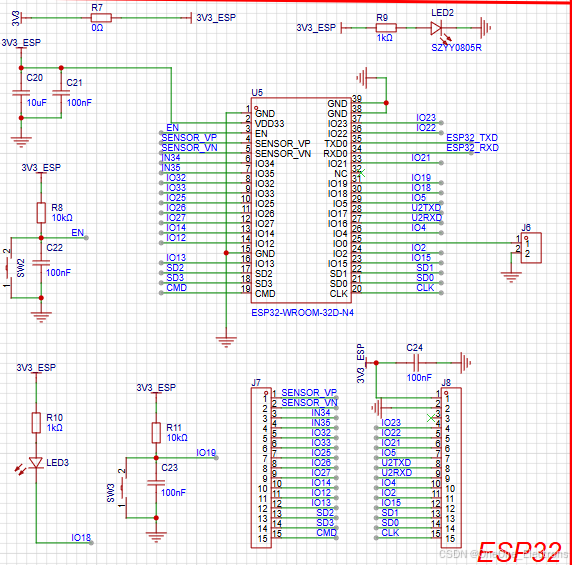Click the 100nF value of C21
The width and height of the screenshot is (572, 565).
[79, 103]
